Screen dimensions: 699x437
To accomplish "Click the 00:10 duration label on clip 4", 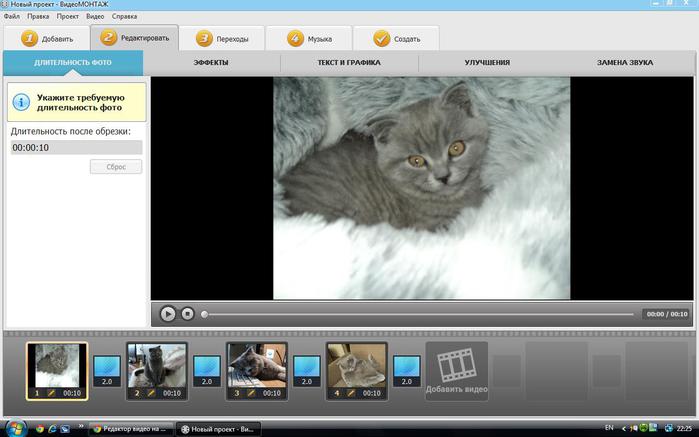I will point(371,393).
